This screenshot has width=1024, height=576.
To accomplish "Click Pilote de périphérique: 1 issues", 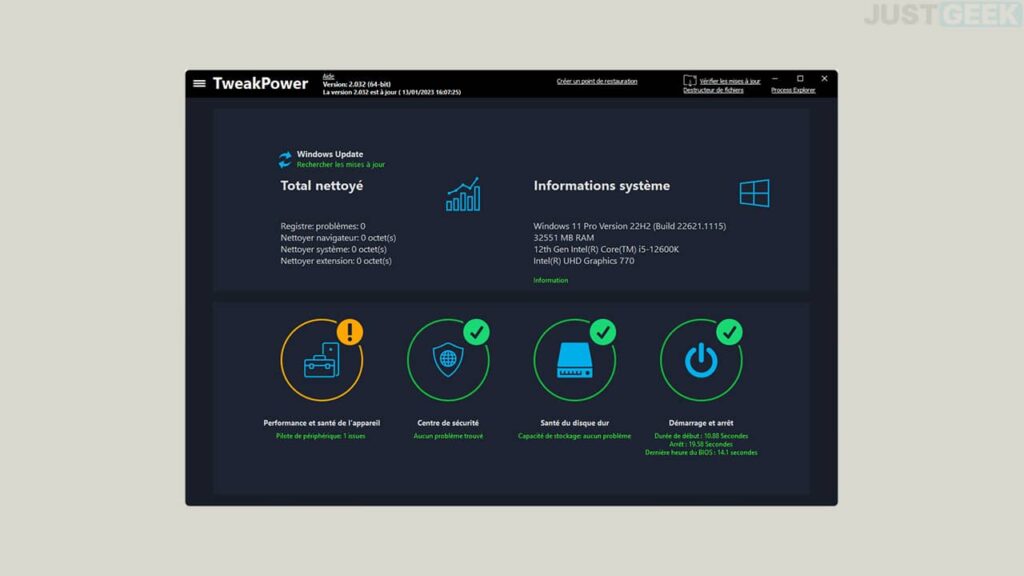I will (x=321, y=436).
